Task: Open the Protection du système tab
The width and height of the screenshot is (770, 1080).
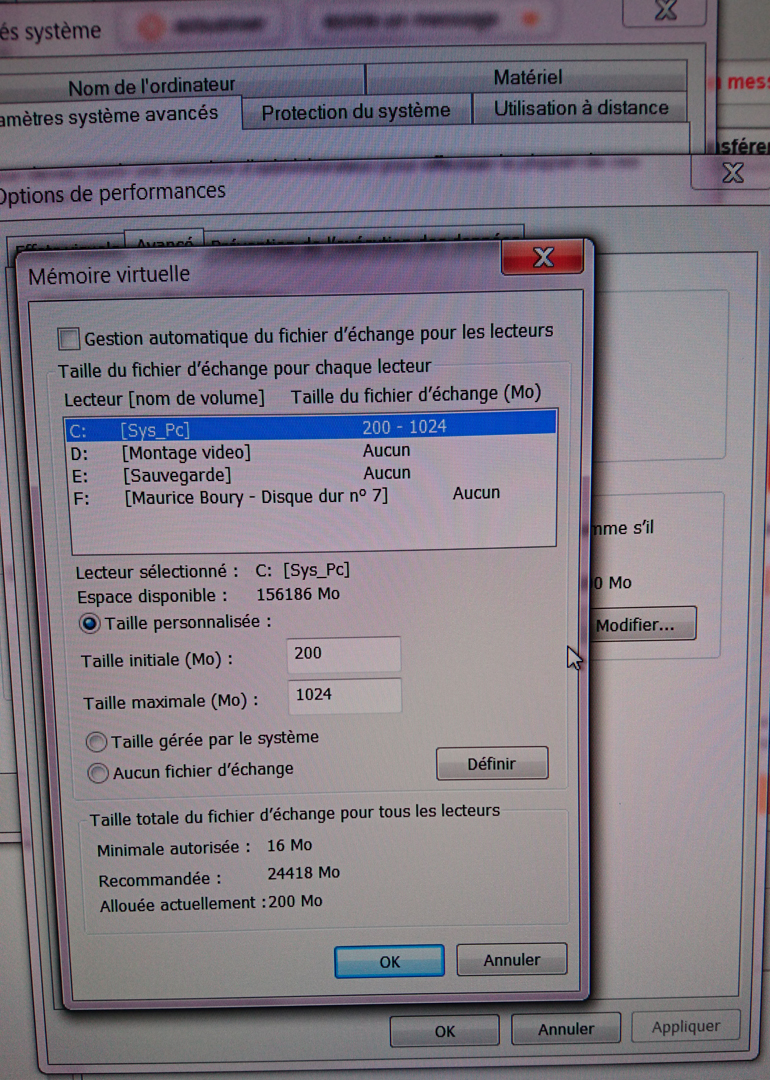Action: click(x=356, y=112)
